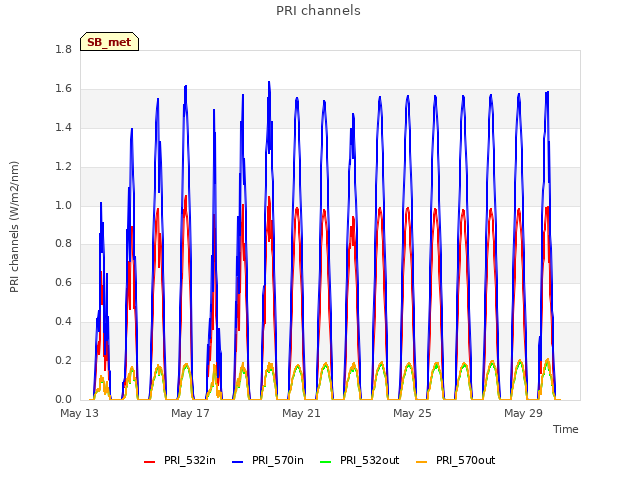Toggle PRI_570in legend entry

point(268,460)
